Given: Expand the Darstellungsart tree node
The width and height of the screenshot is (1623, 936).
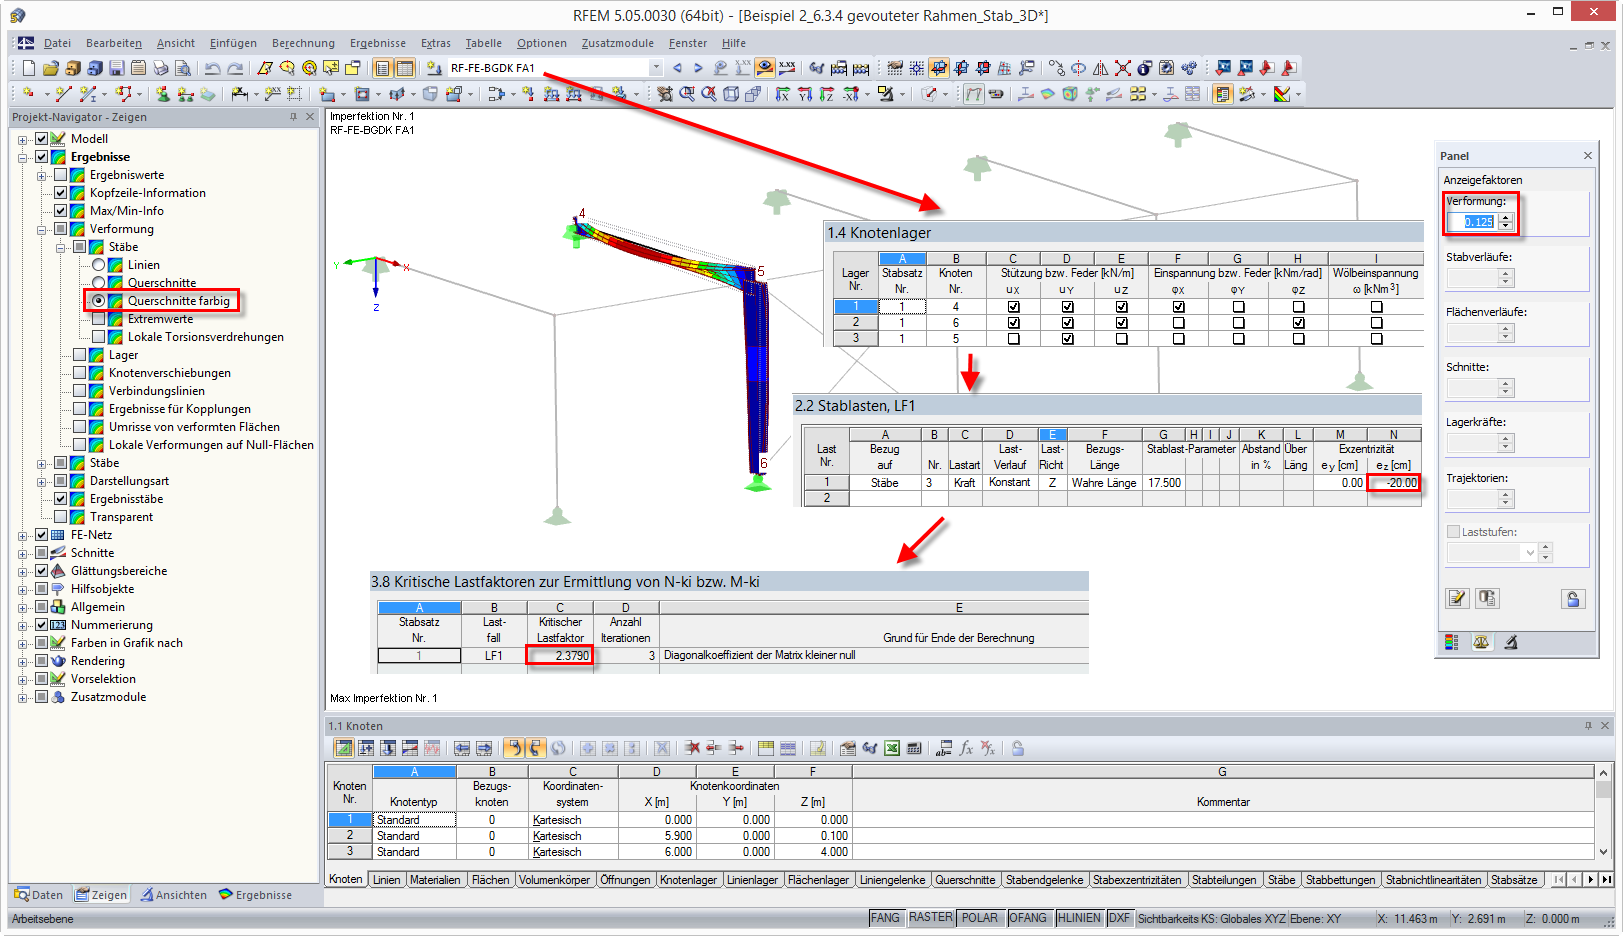Looking at the screenshot, I should pos(42,481).
